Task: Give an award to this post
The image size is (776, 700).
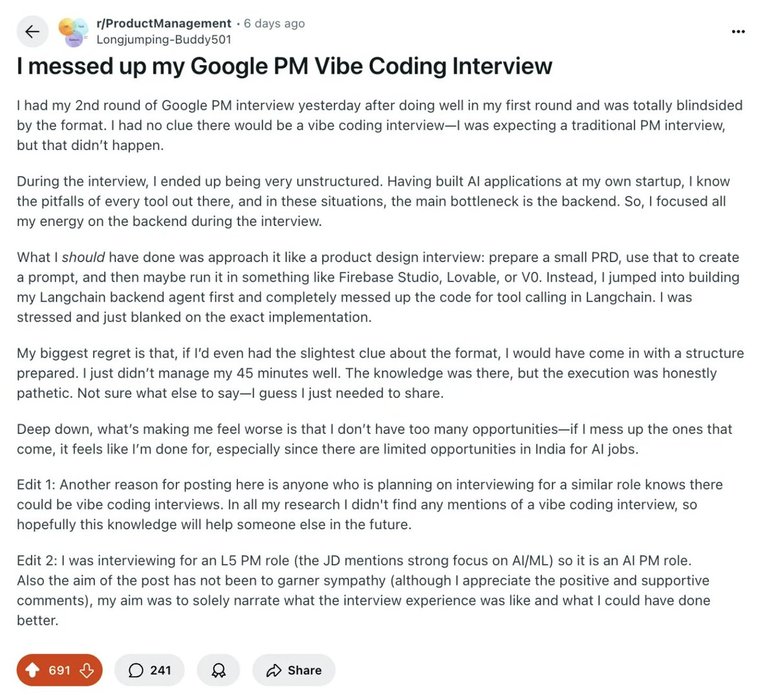Action: [x=218, y=670]
